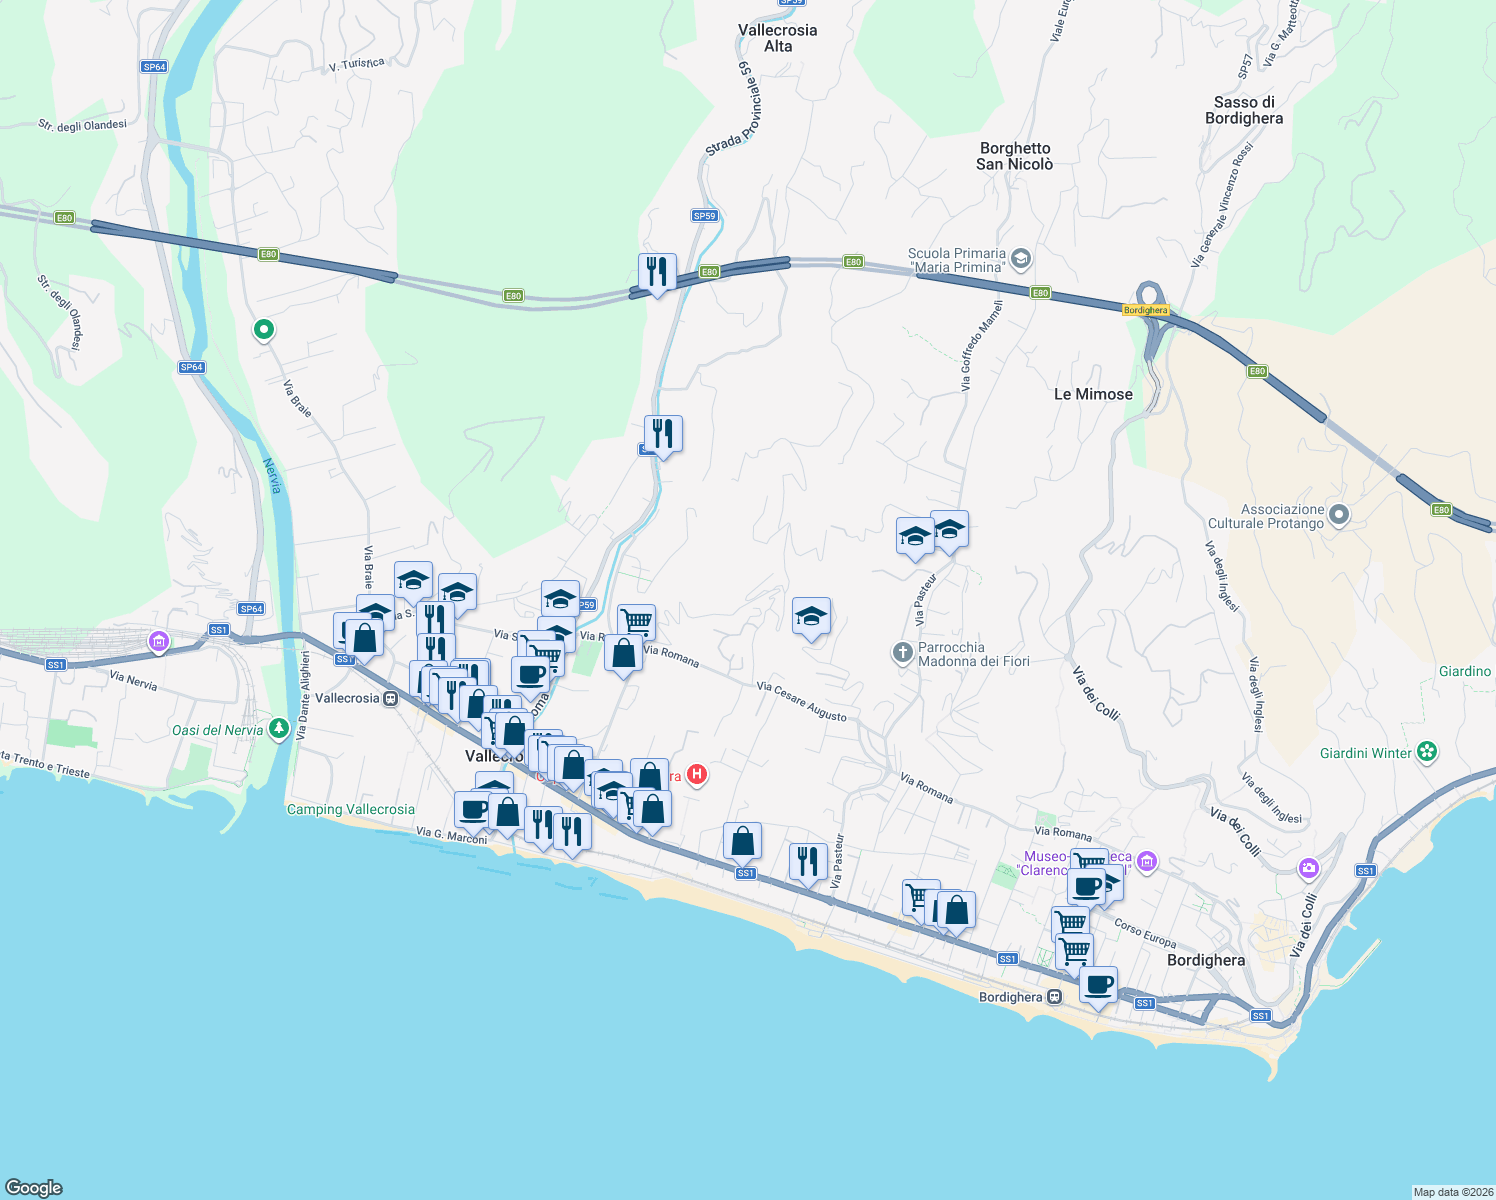1496x1200 pixels.
Task: Select the restaurant marker near the E80 highway
Action: coord(656,269)
